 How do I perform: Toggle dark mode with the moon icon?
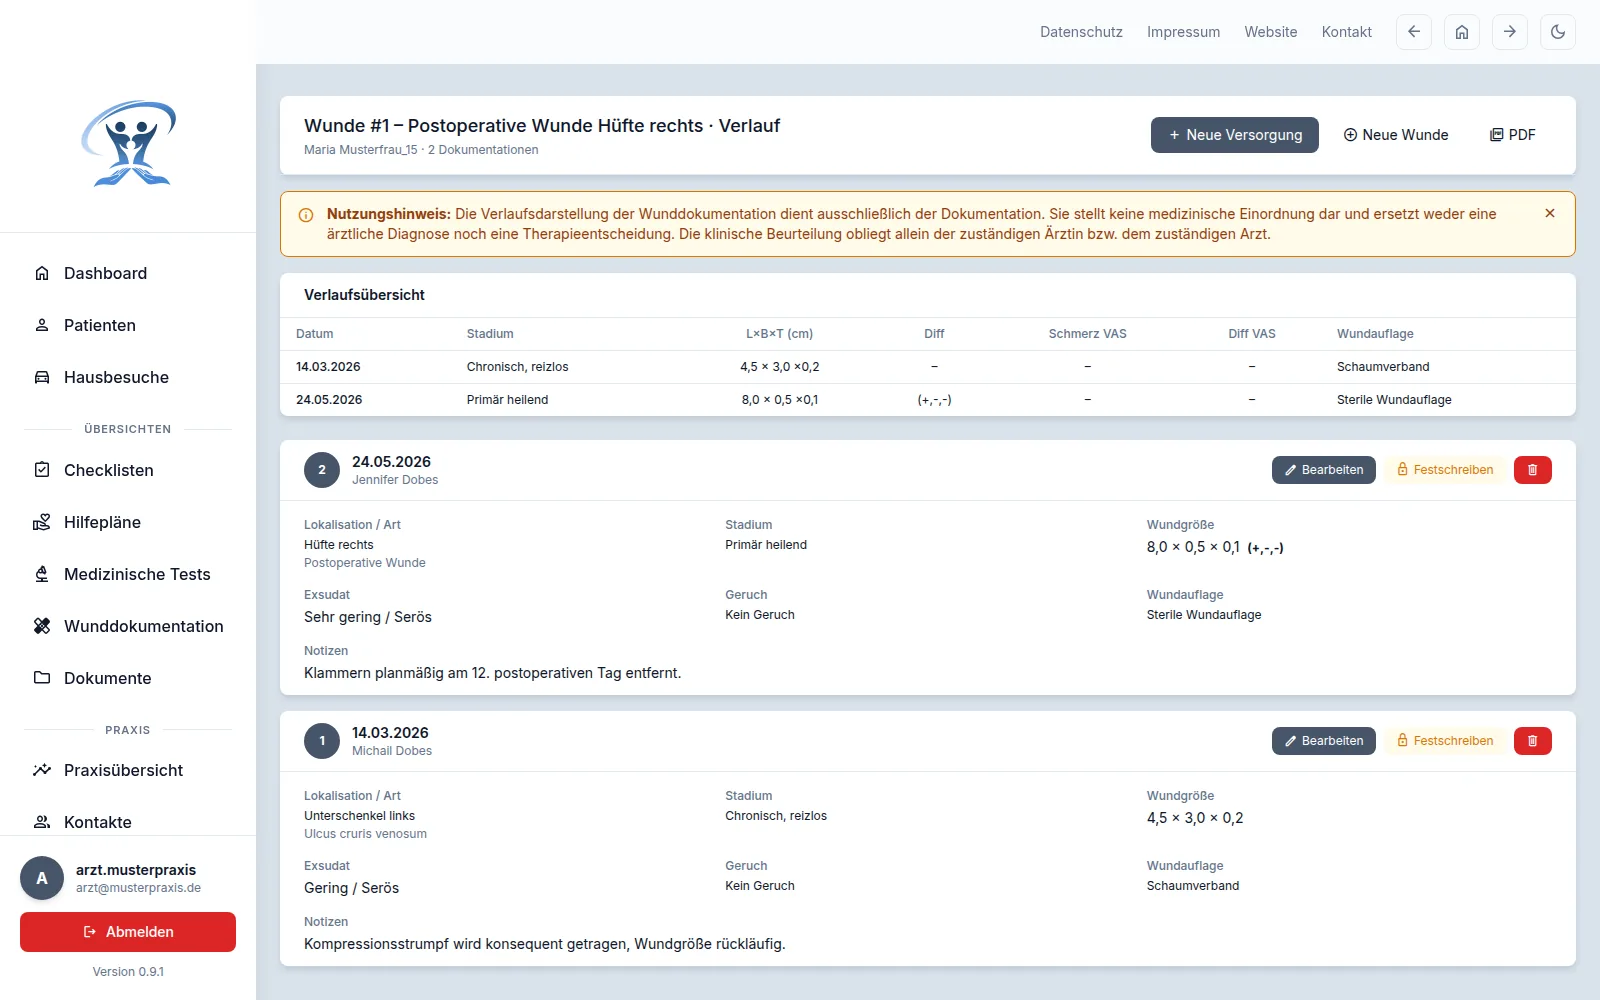(1558, 32)
